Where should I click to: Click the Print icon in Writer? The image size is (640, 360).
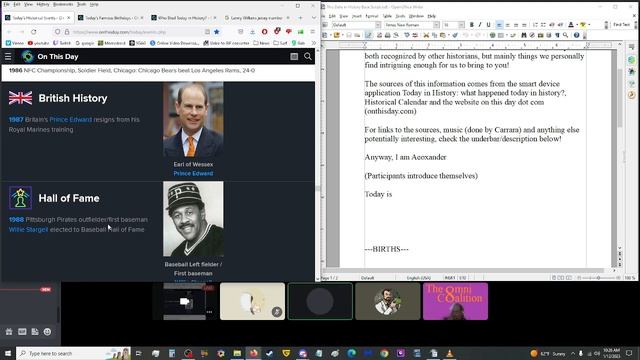coord(387,36)
